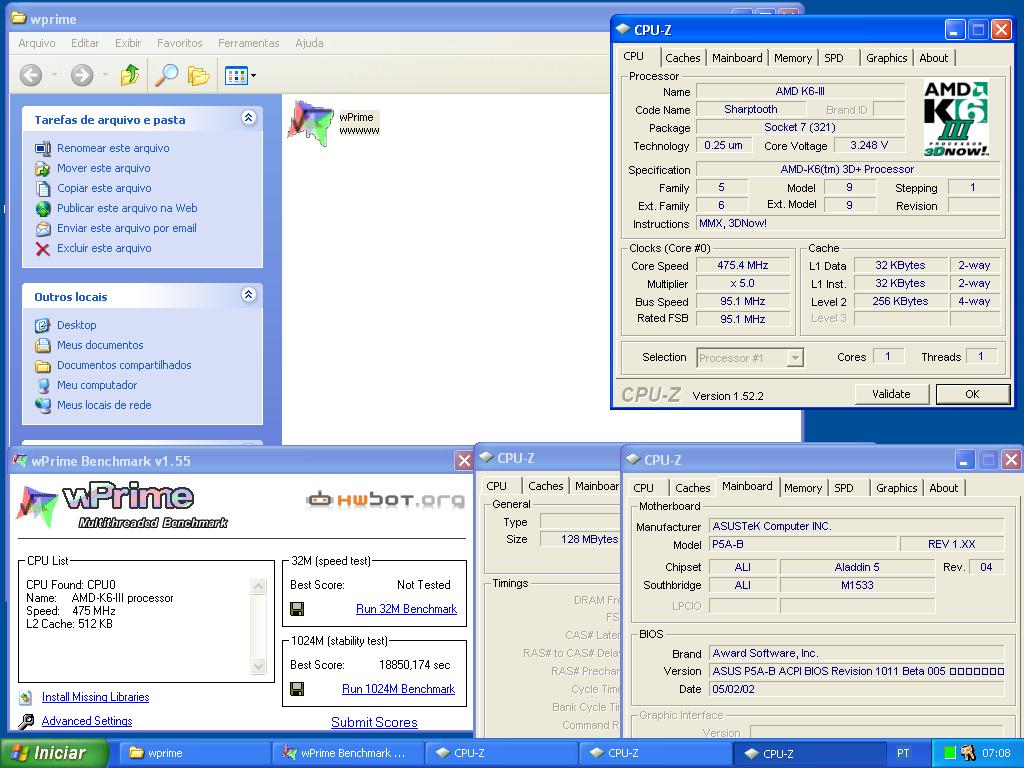
Task: Click Submit Scores link
Action: (x=374, y=722)
